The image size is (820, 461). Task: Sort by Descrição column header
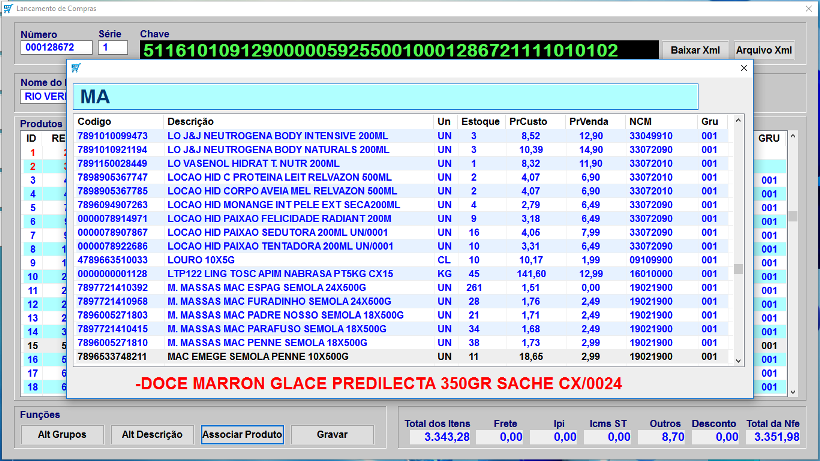(x=298, y=122)
